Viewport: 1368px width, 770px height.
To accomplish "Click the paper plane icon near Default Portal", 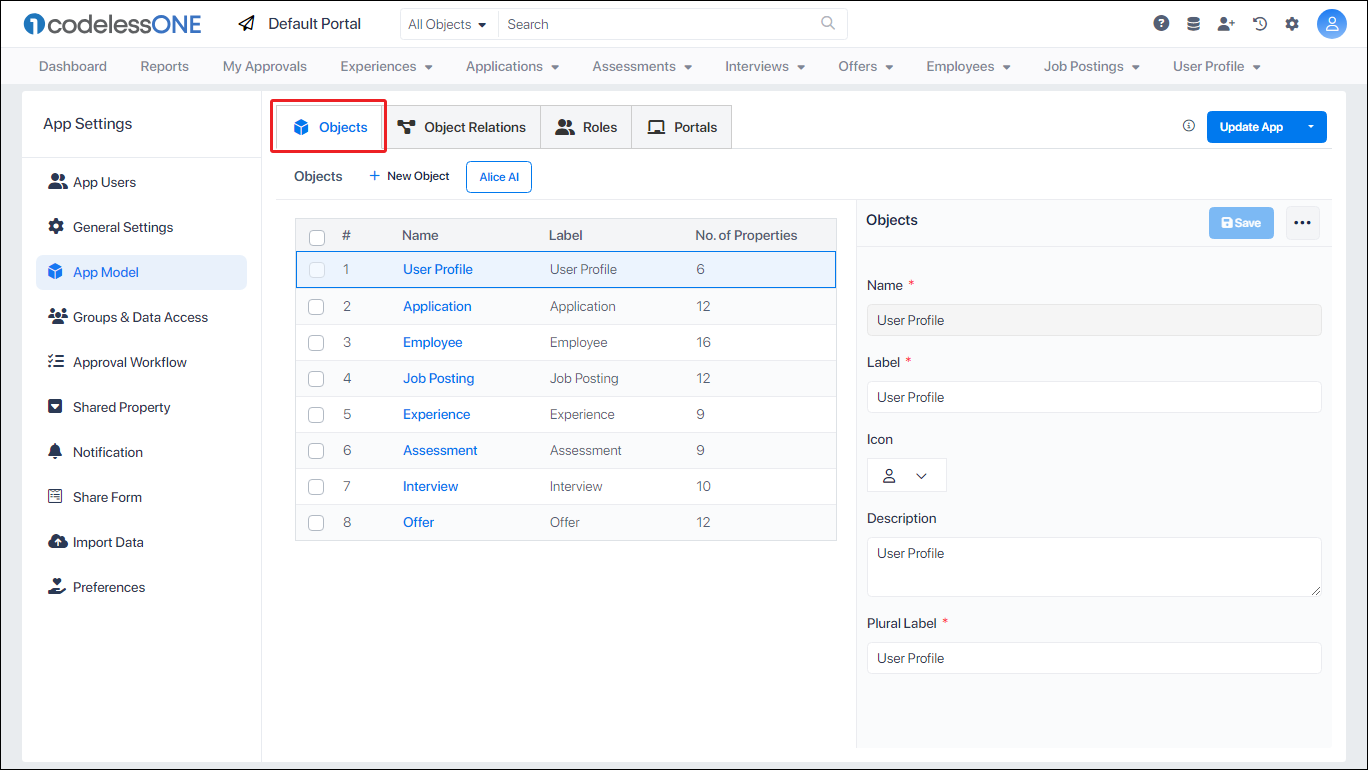I will (246, 22).
